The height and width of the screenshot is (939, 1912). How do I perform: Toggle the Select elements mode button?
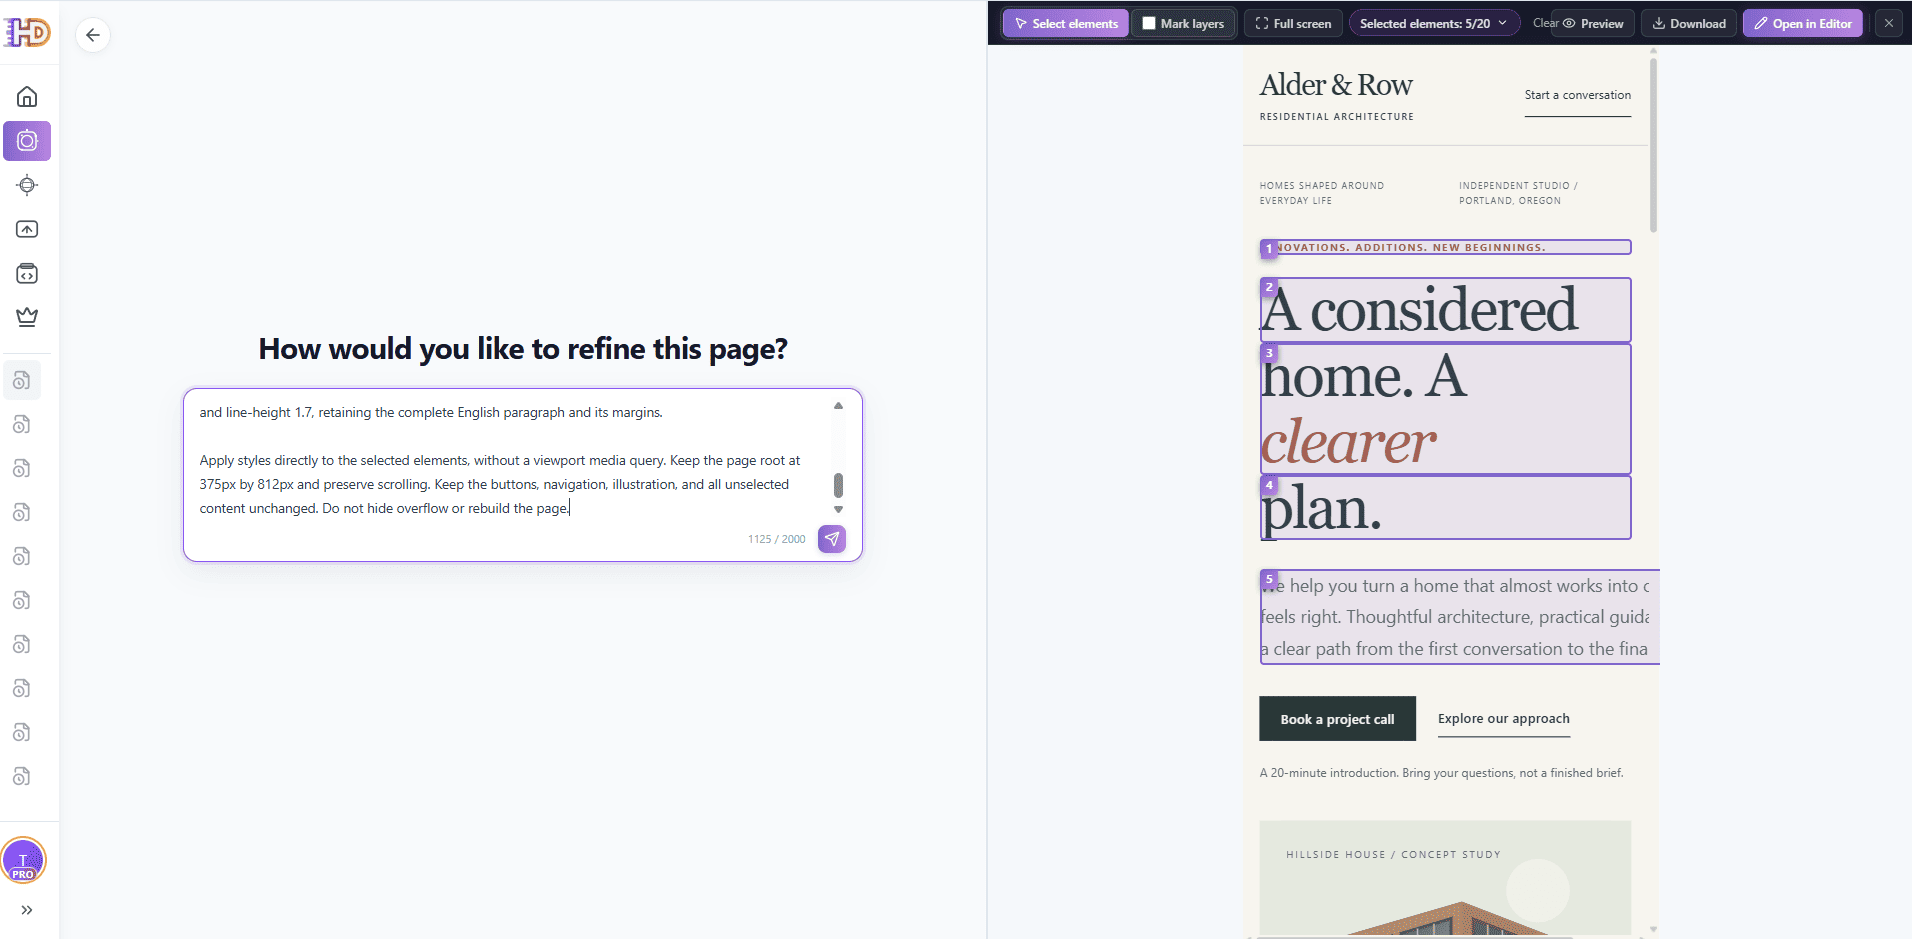click(1066, 23)
